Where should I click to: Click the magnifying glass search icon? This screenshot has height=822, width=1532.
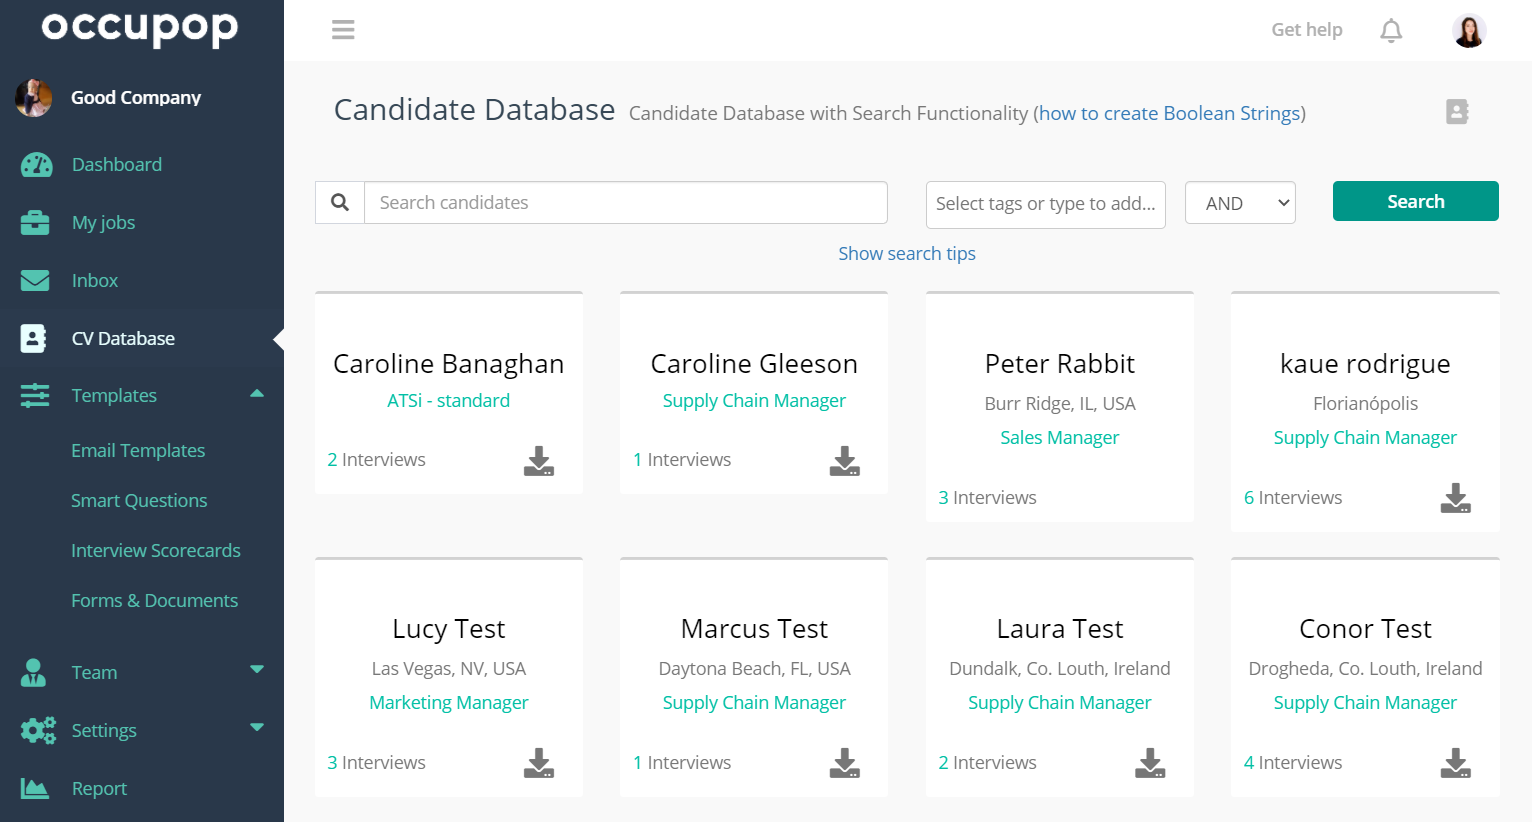340,203
